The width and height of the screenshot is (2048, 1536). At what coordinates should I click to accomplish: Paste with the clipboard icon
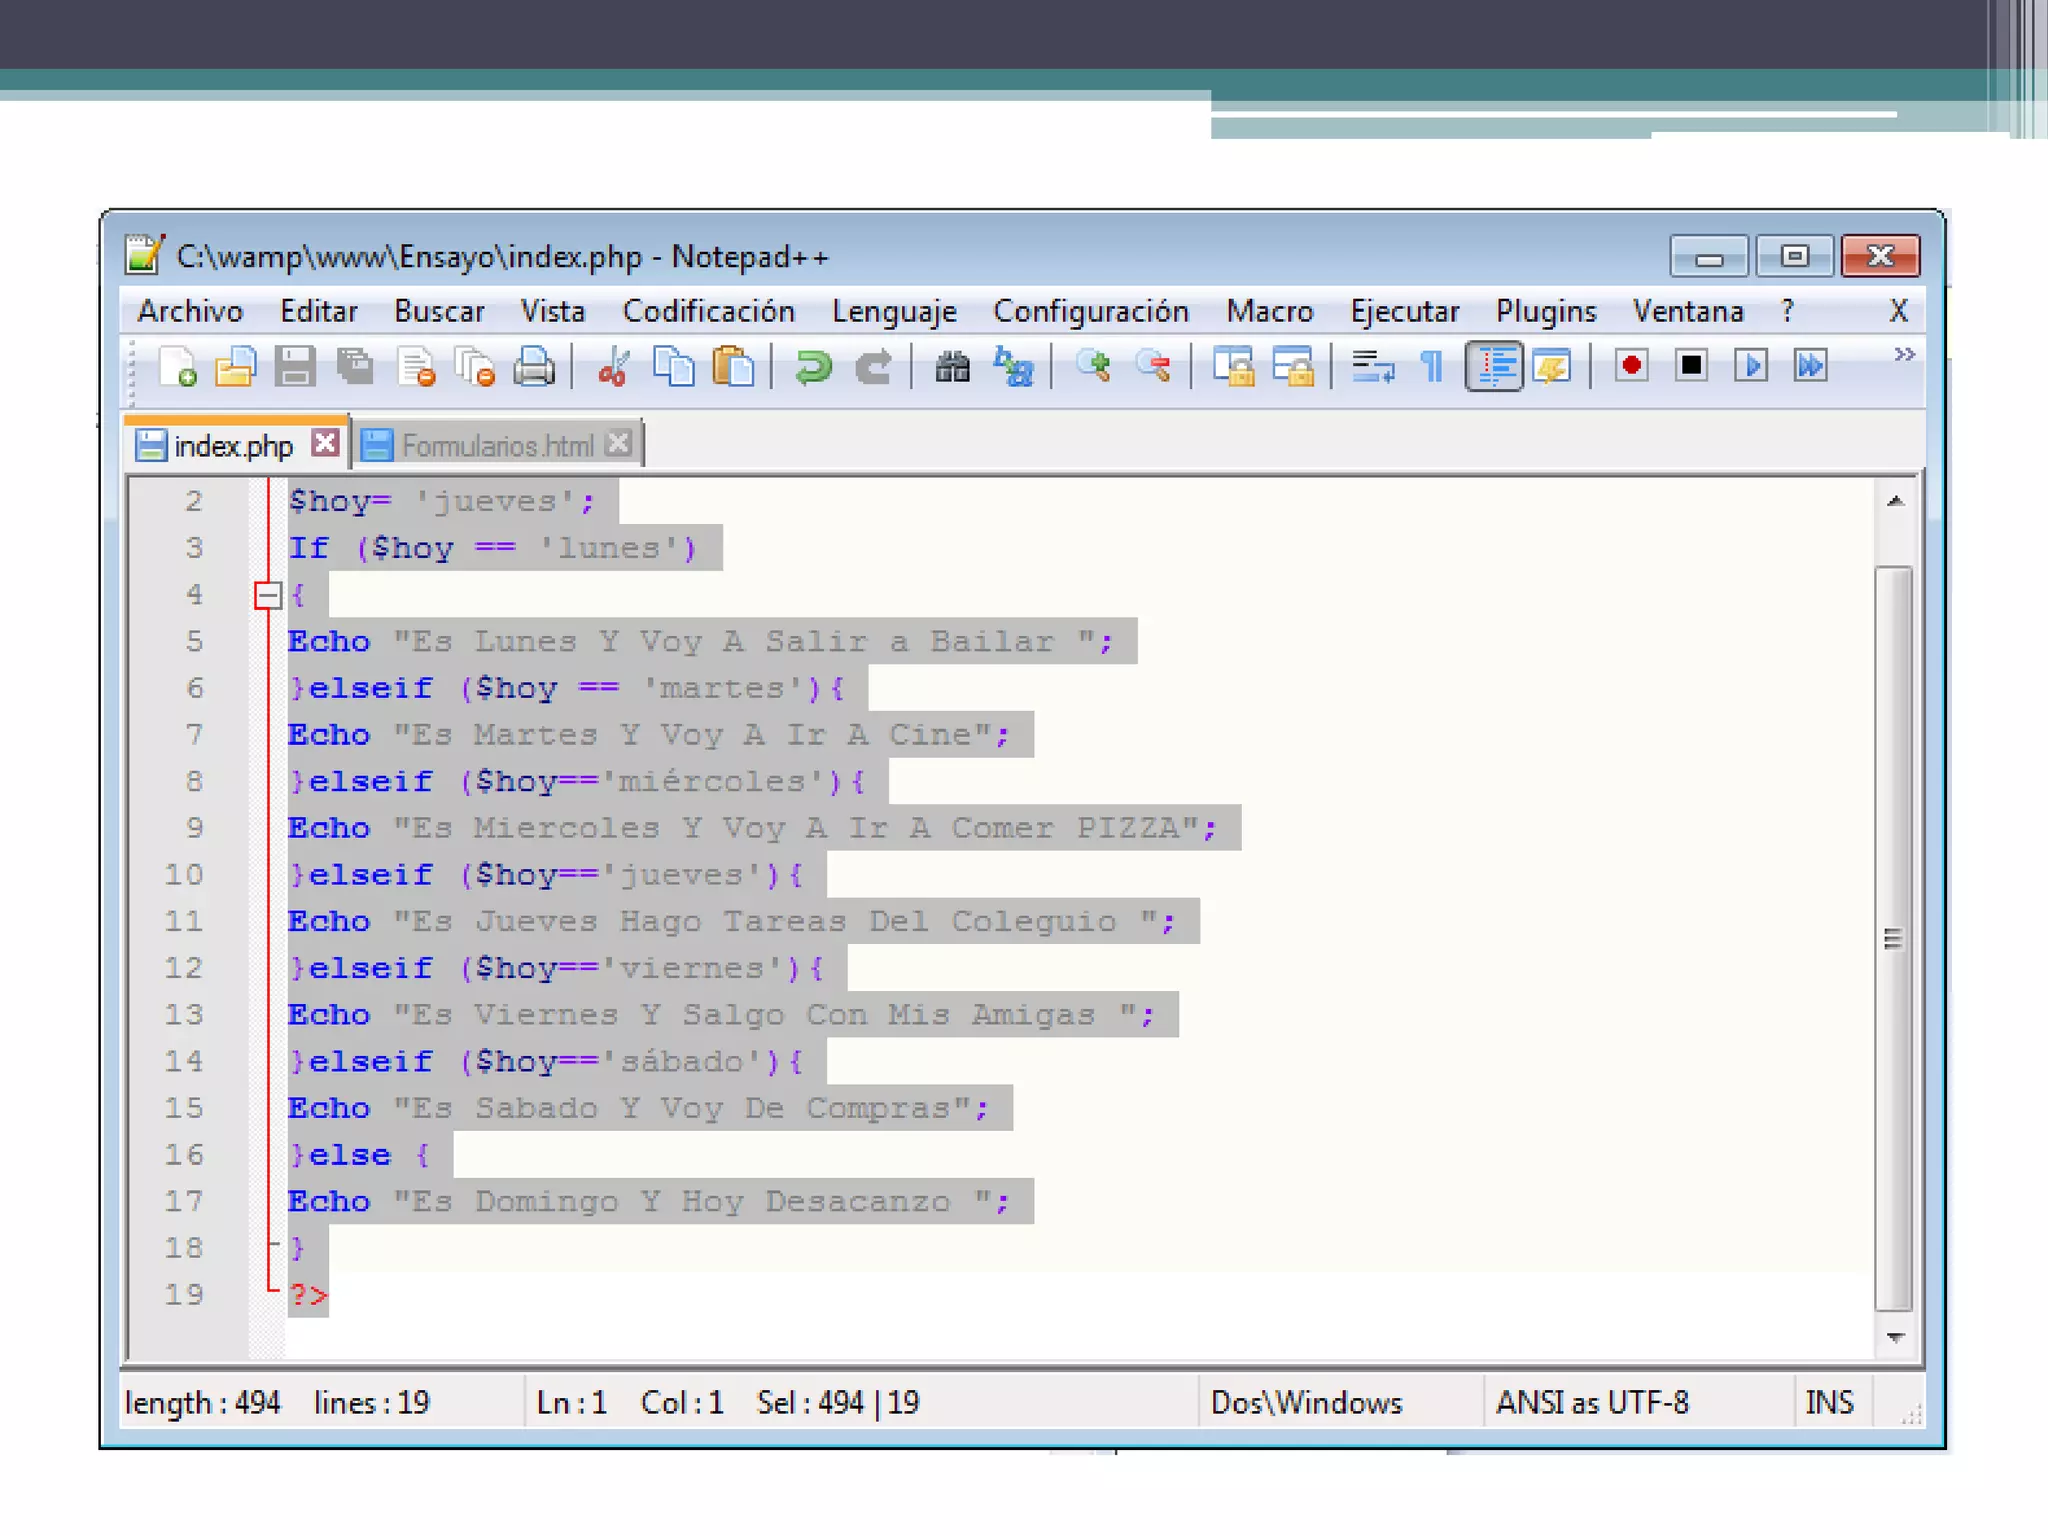click(733, 367)
